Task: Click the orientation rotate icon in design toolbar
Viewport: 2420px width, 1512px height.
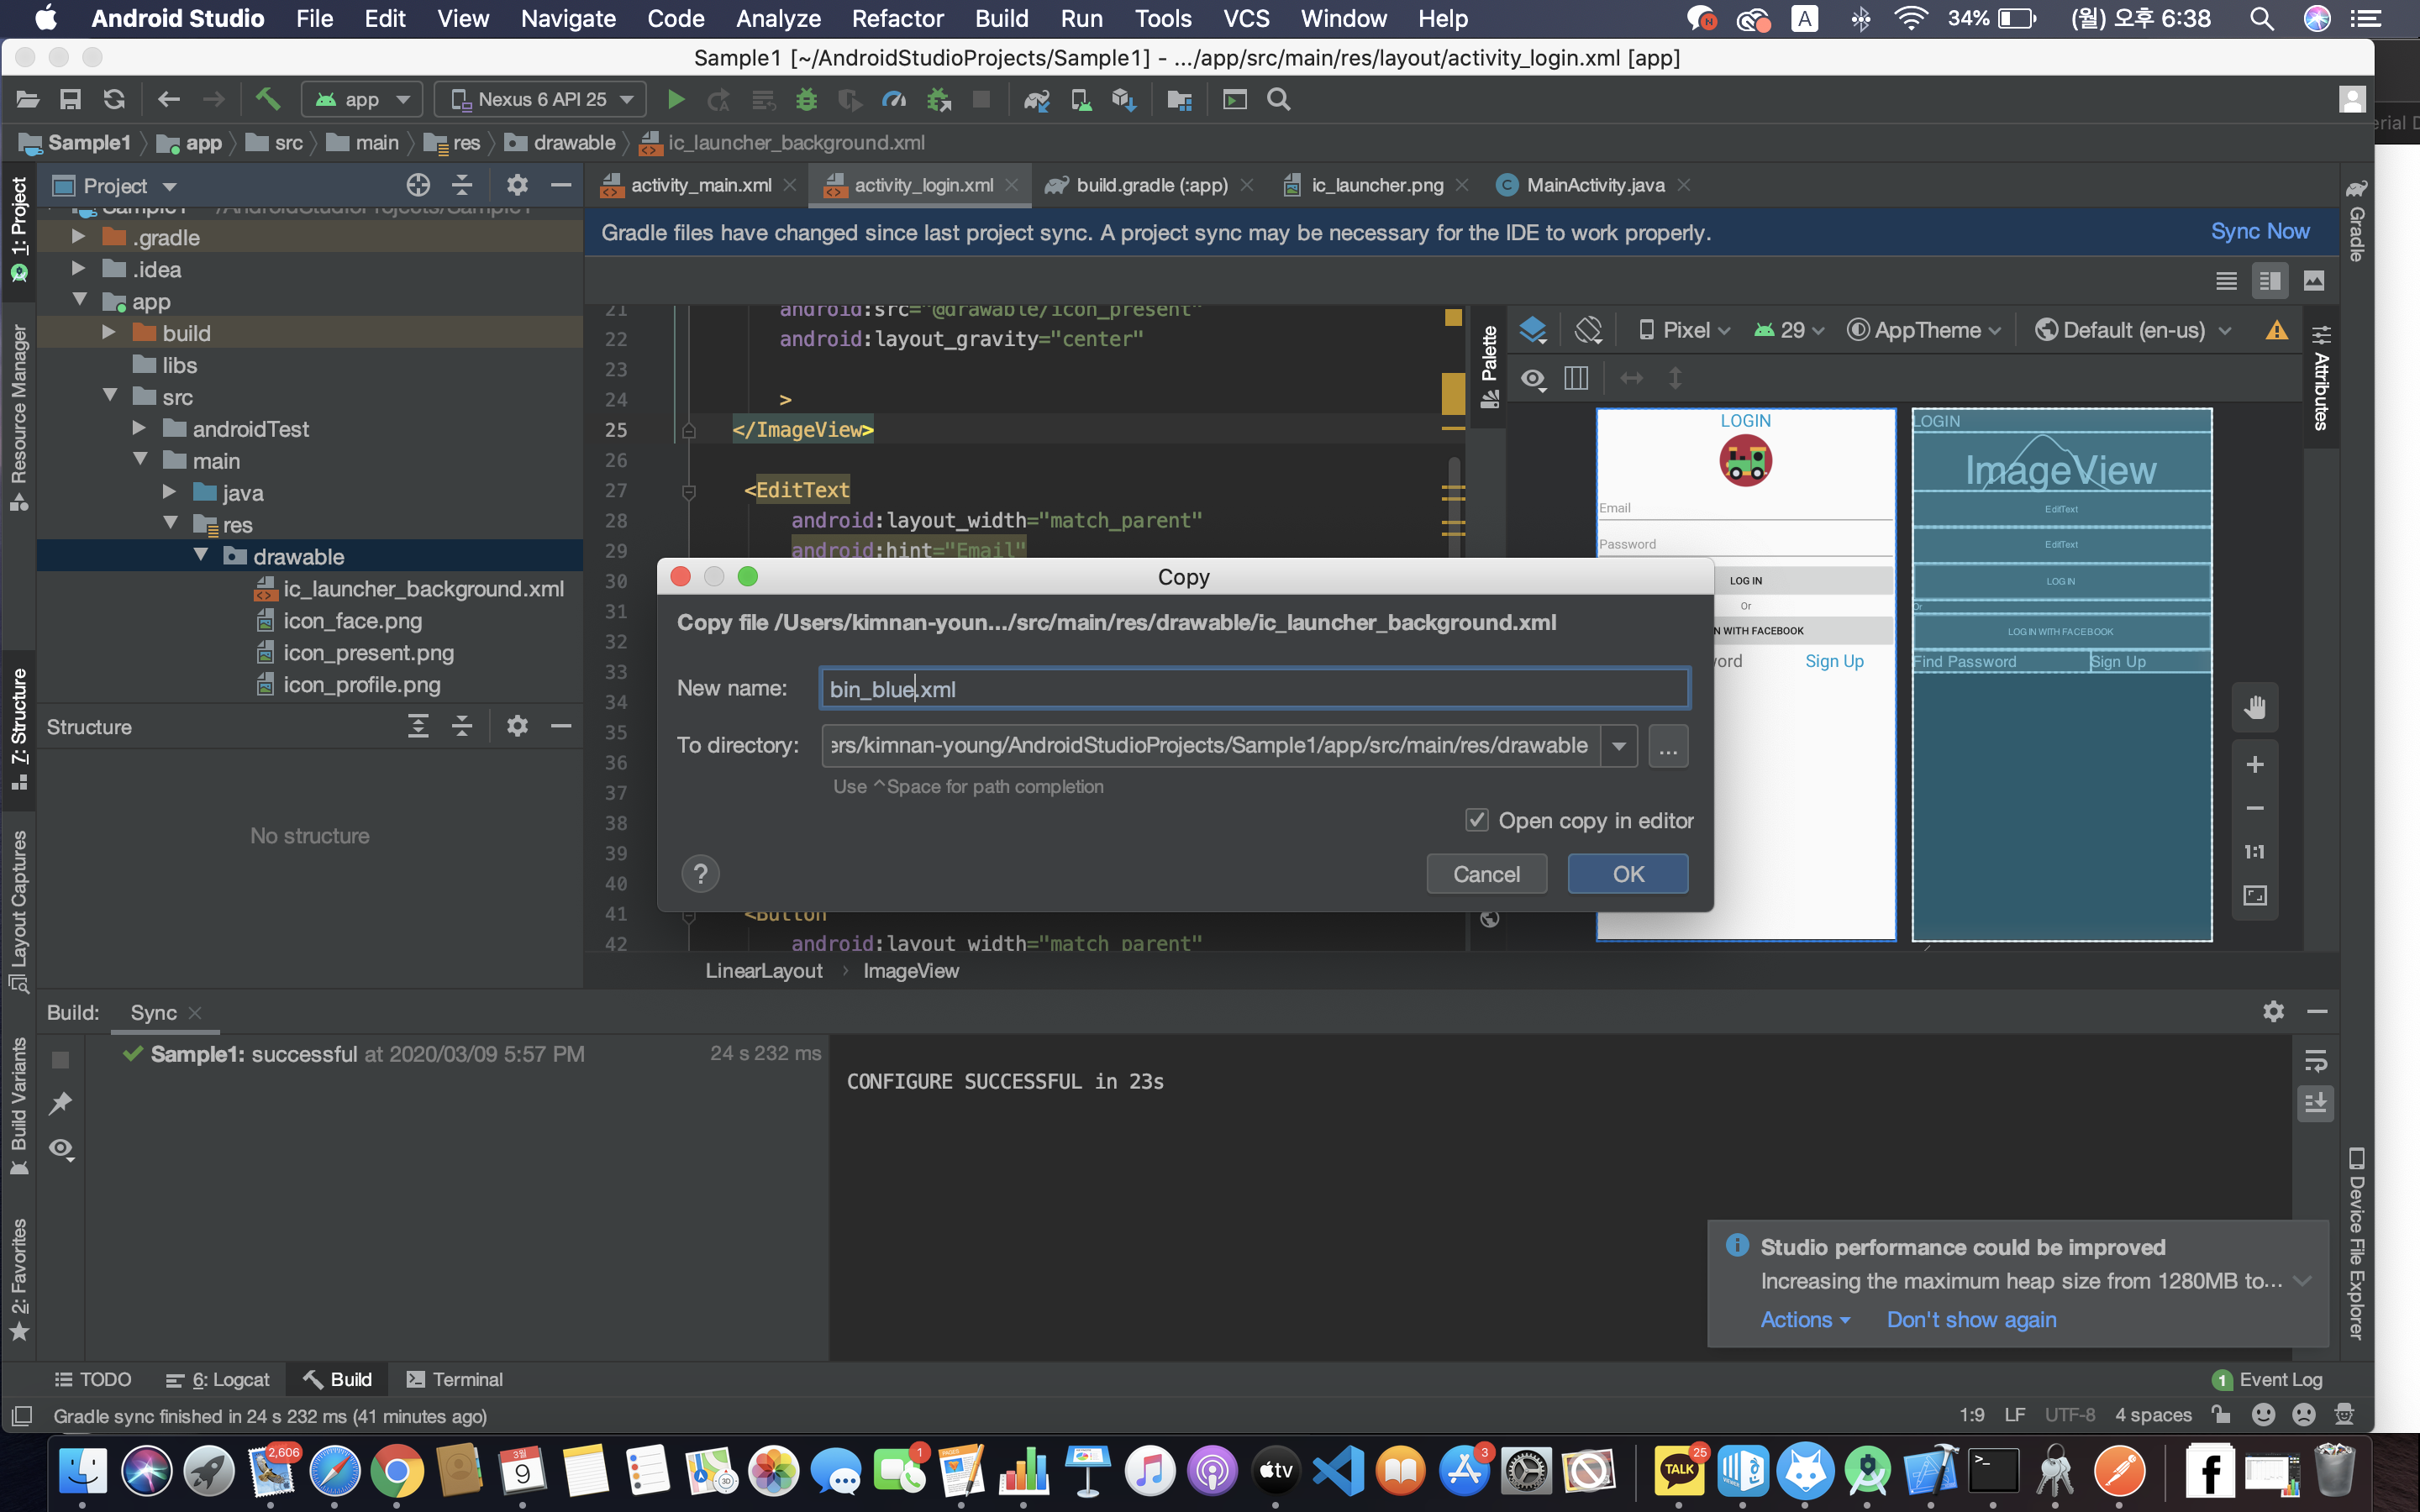Action: (x=1588, y=330)
